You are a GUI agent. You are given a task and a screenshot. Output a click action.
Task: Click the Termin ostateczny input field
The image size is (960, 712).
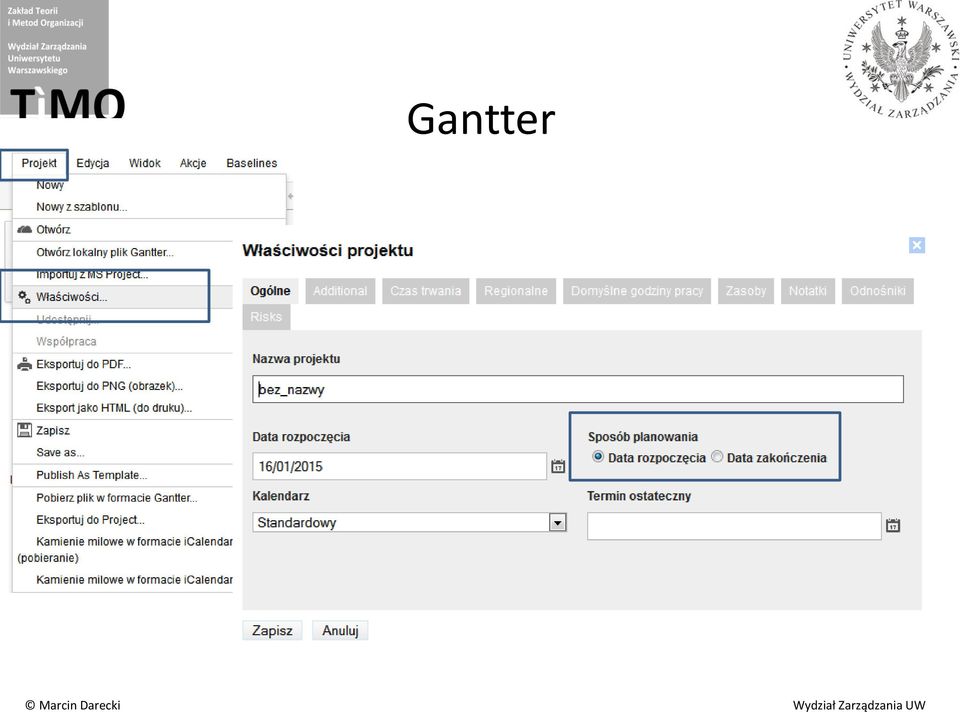click(x=734, y=527)
